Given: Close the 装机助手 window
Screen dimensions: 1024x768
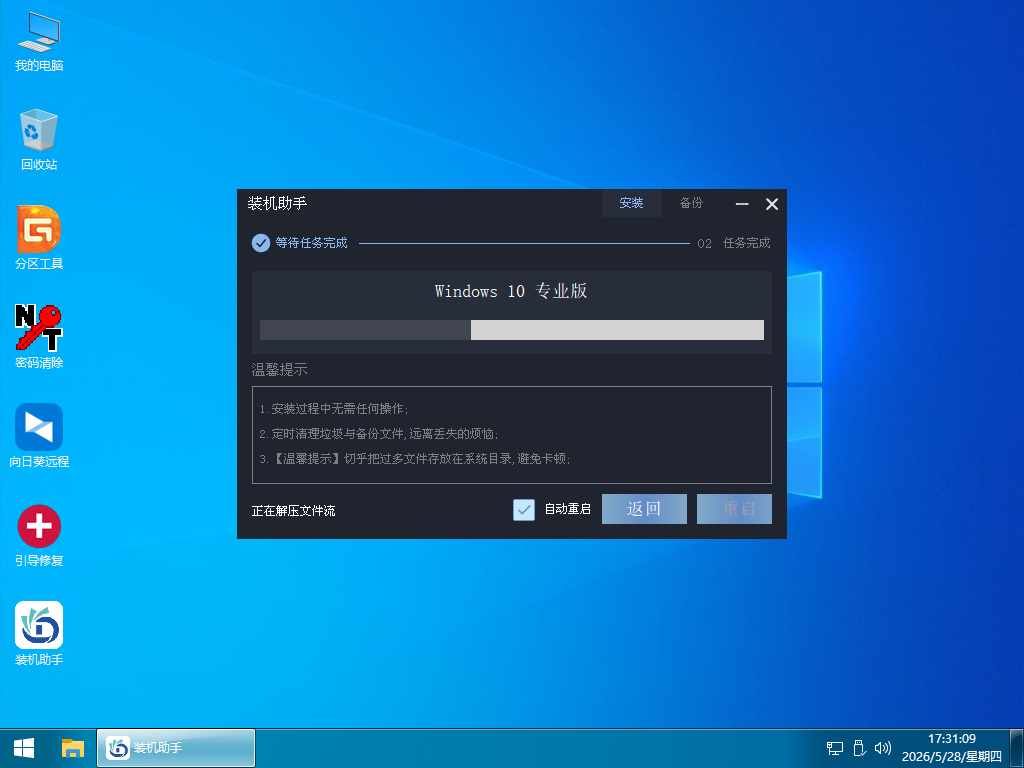Looking at the screenshot, I should click(772, 204).
